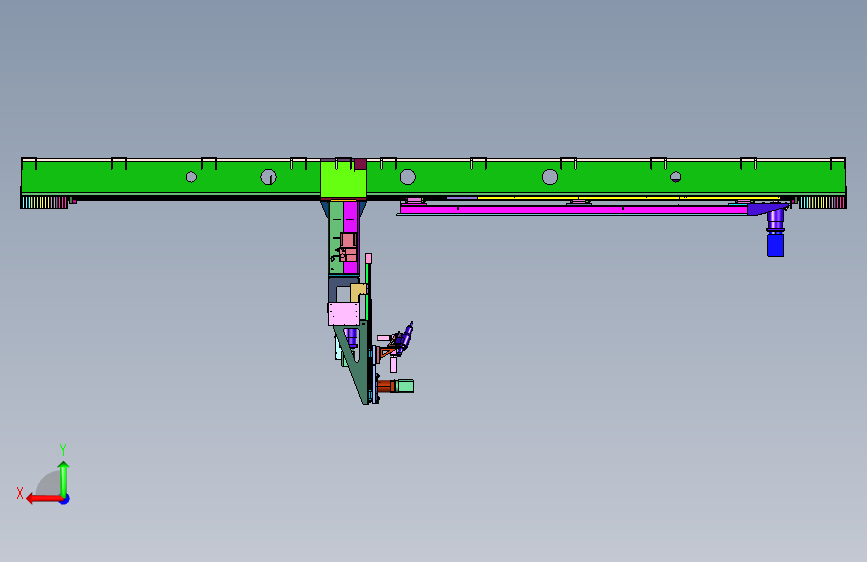Viewport: 867px width, 562px height.
Task: Click the red X axis arrow of triad
Action: tap(44, 499)
